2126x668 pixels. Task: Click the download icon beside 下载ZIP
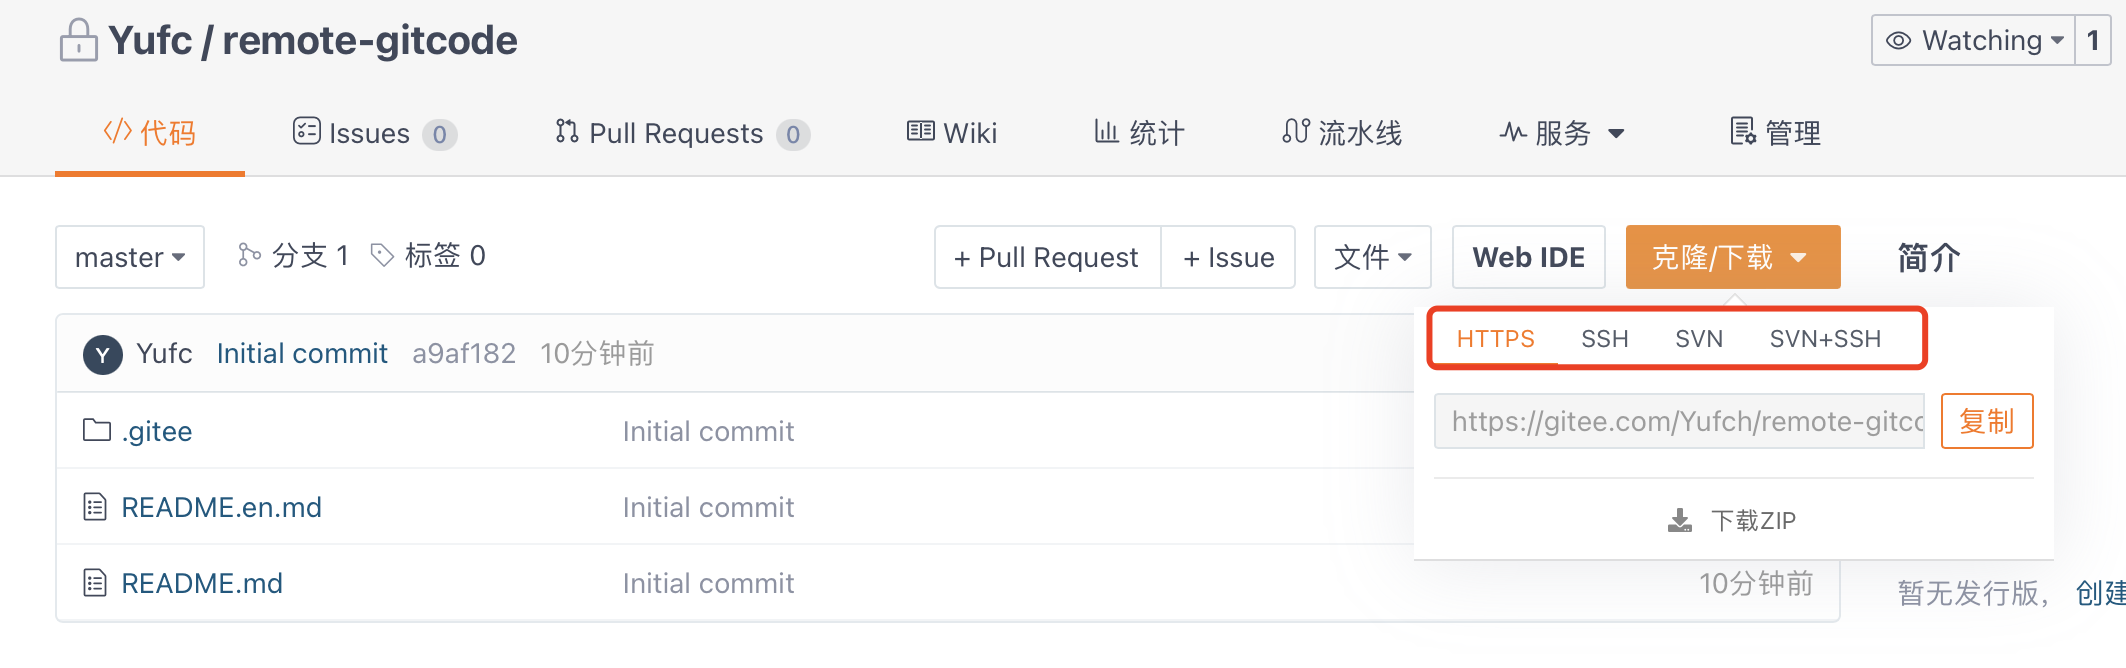click(x=1680, y=521)
